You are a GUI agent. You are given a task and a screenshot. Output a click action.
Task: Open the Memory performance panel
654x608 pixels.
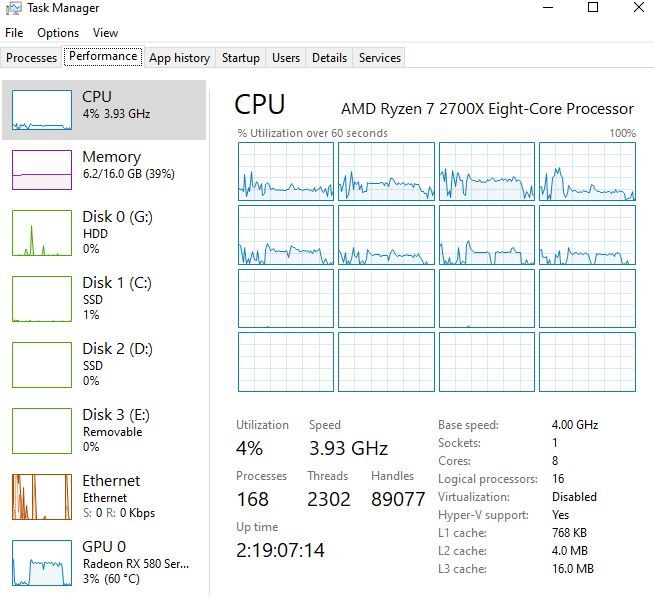coord(104,169)
